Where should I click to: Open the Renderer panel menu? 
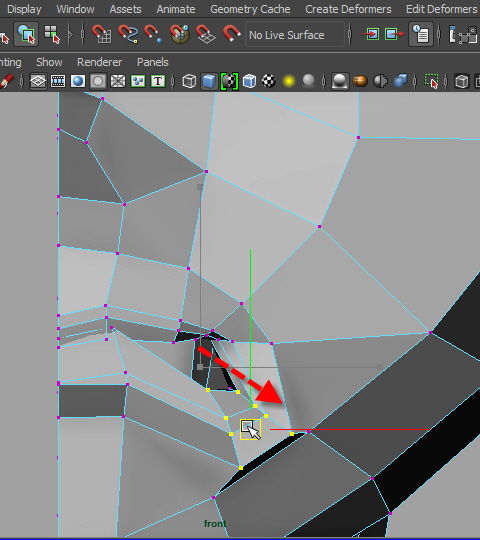click(100, 62)
